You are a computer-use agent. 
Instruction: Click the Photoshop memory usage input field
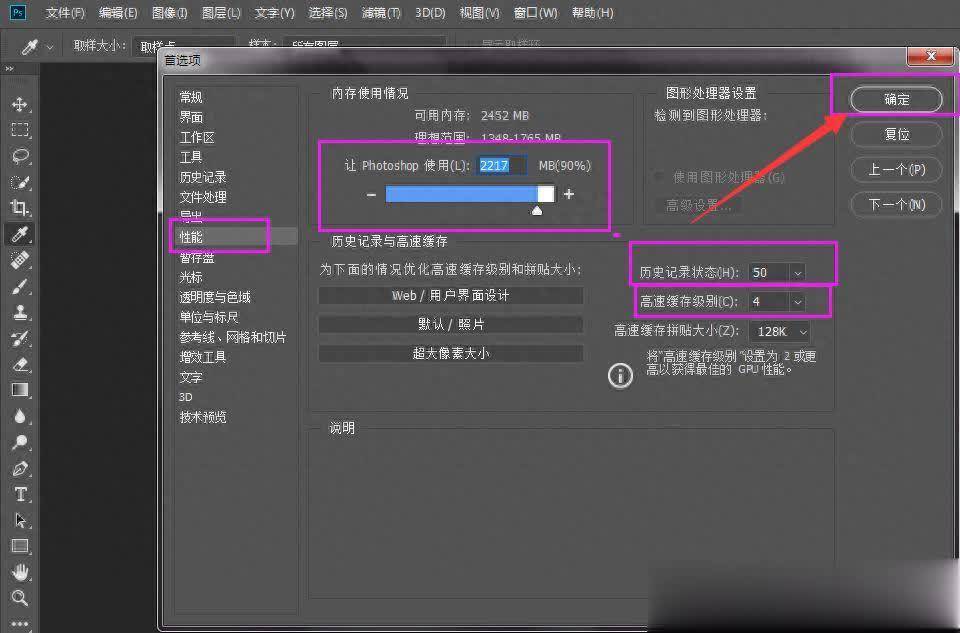[502, 166]
